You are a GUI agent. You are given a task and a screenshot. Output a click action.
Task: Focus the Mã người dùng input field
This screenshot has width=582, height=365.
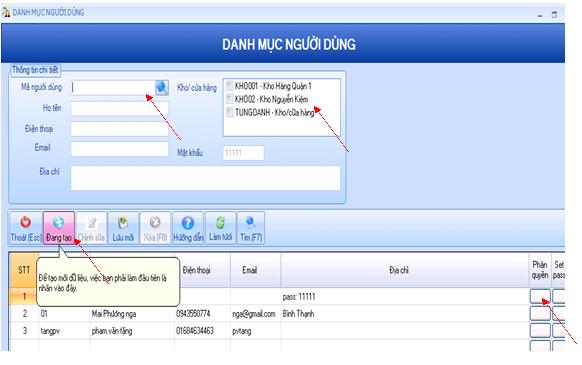coord(113,88)
